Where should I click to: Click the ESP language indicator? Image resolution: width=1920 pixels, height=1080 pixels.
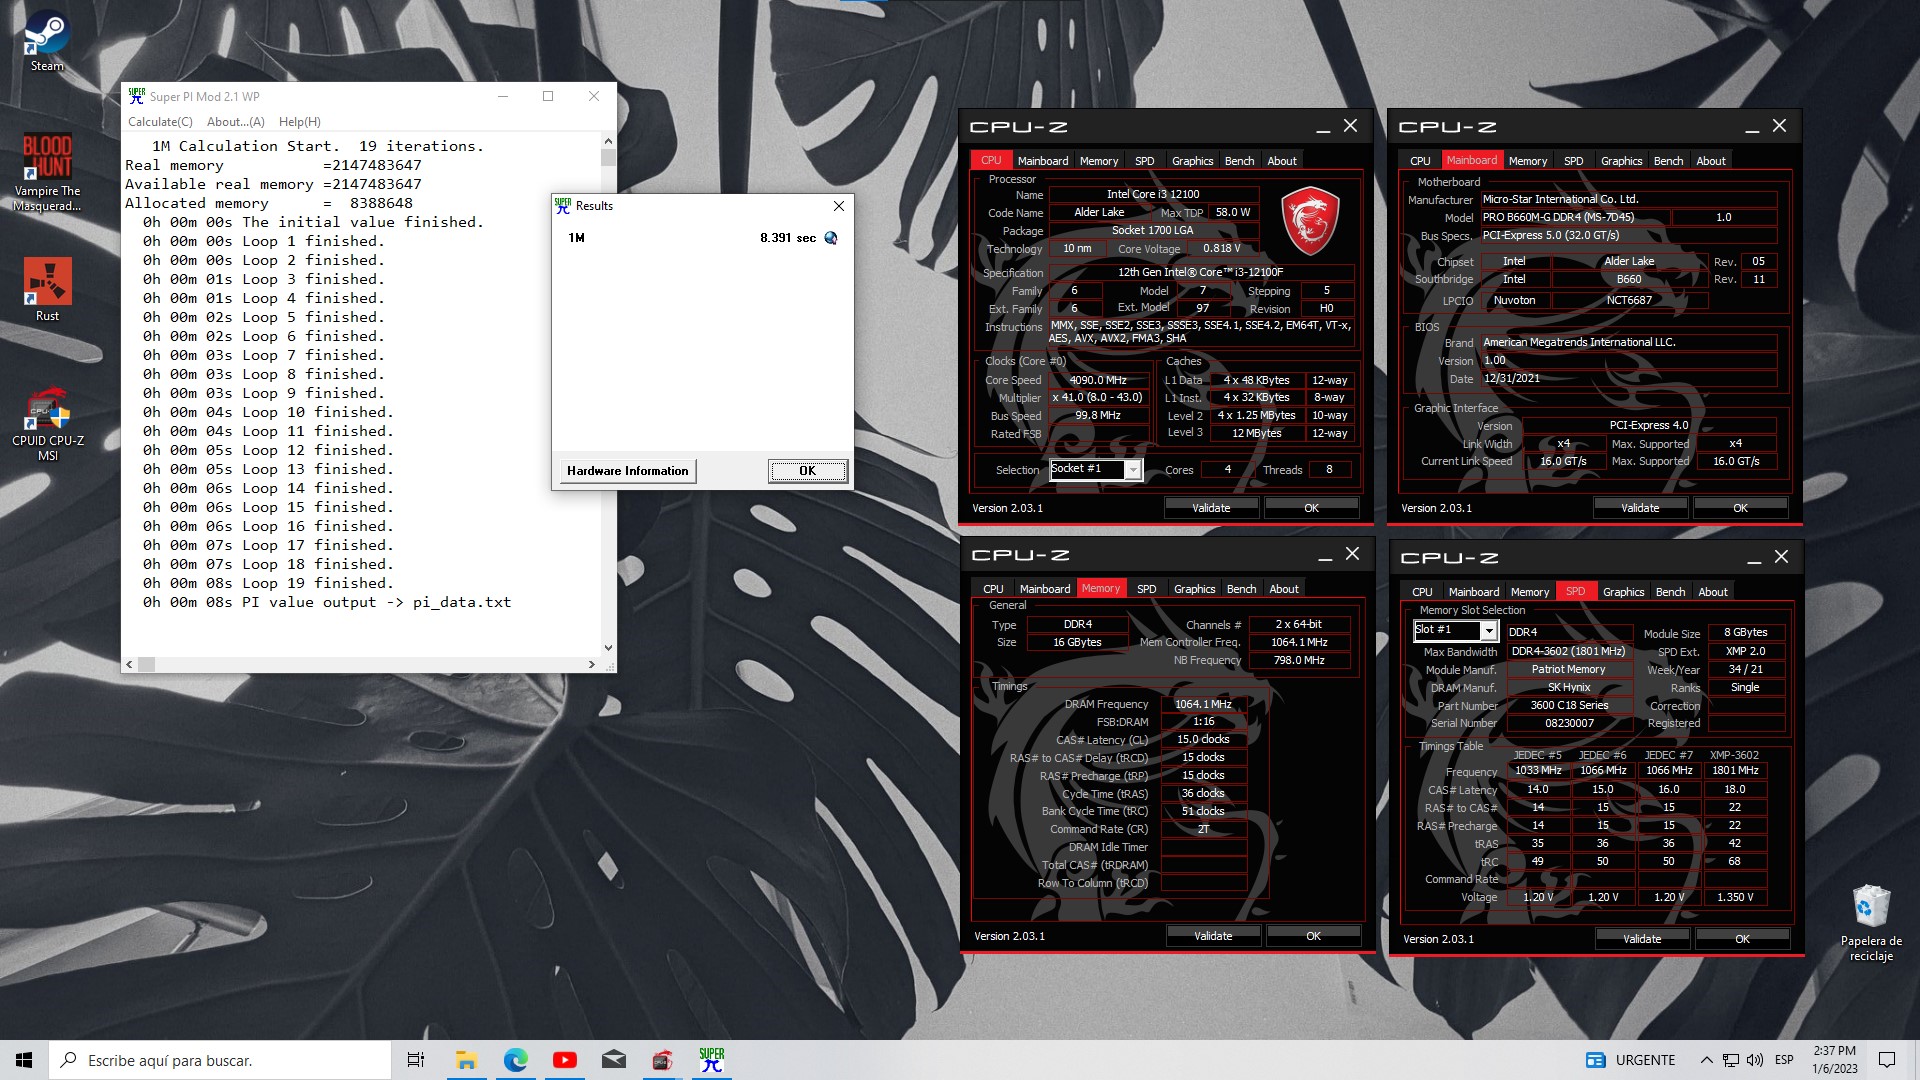click(x=1784, y=1060)
